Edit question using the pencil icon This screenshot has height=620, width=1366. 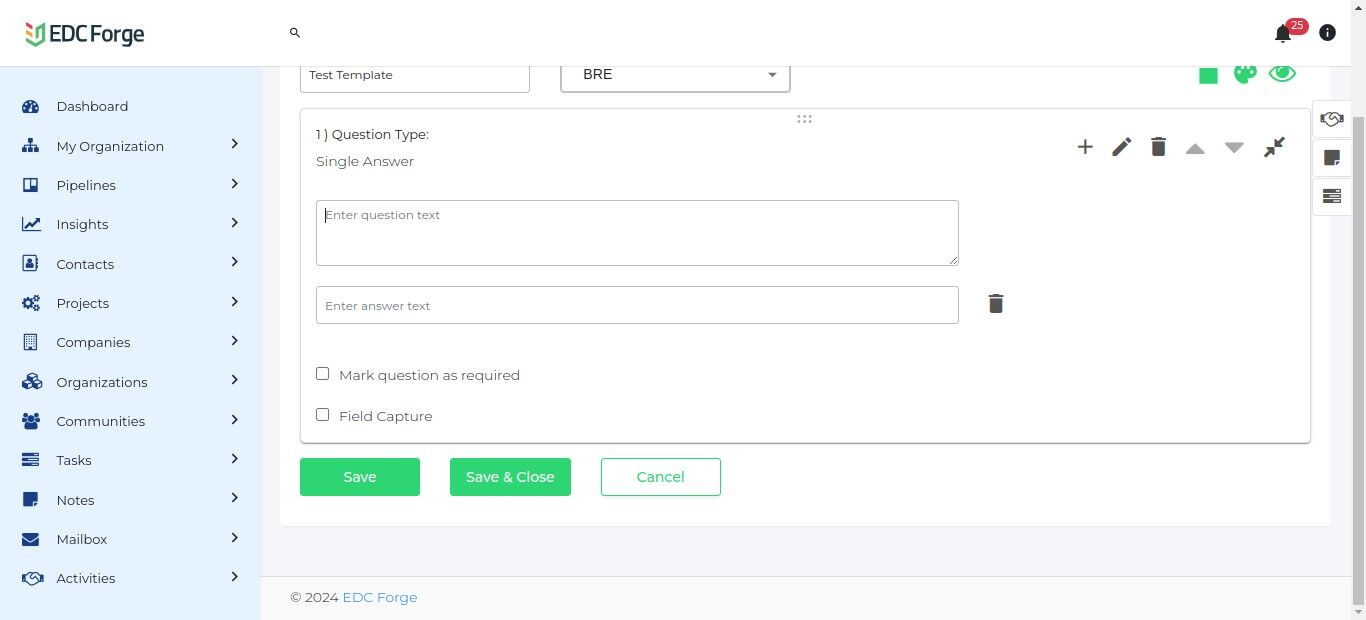click(x=1122, y=147)
